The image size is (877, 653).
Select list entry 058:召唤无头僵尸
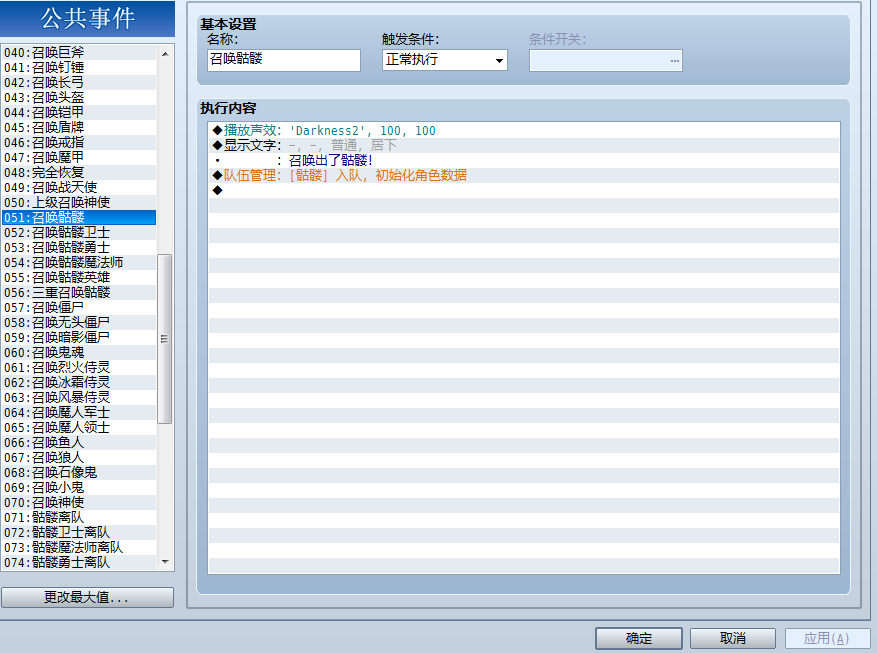click(x=79, y=323)
